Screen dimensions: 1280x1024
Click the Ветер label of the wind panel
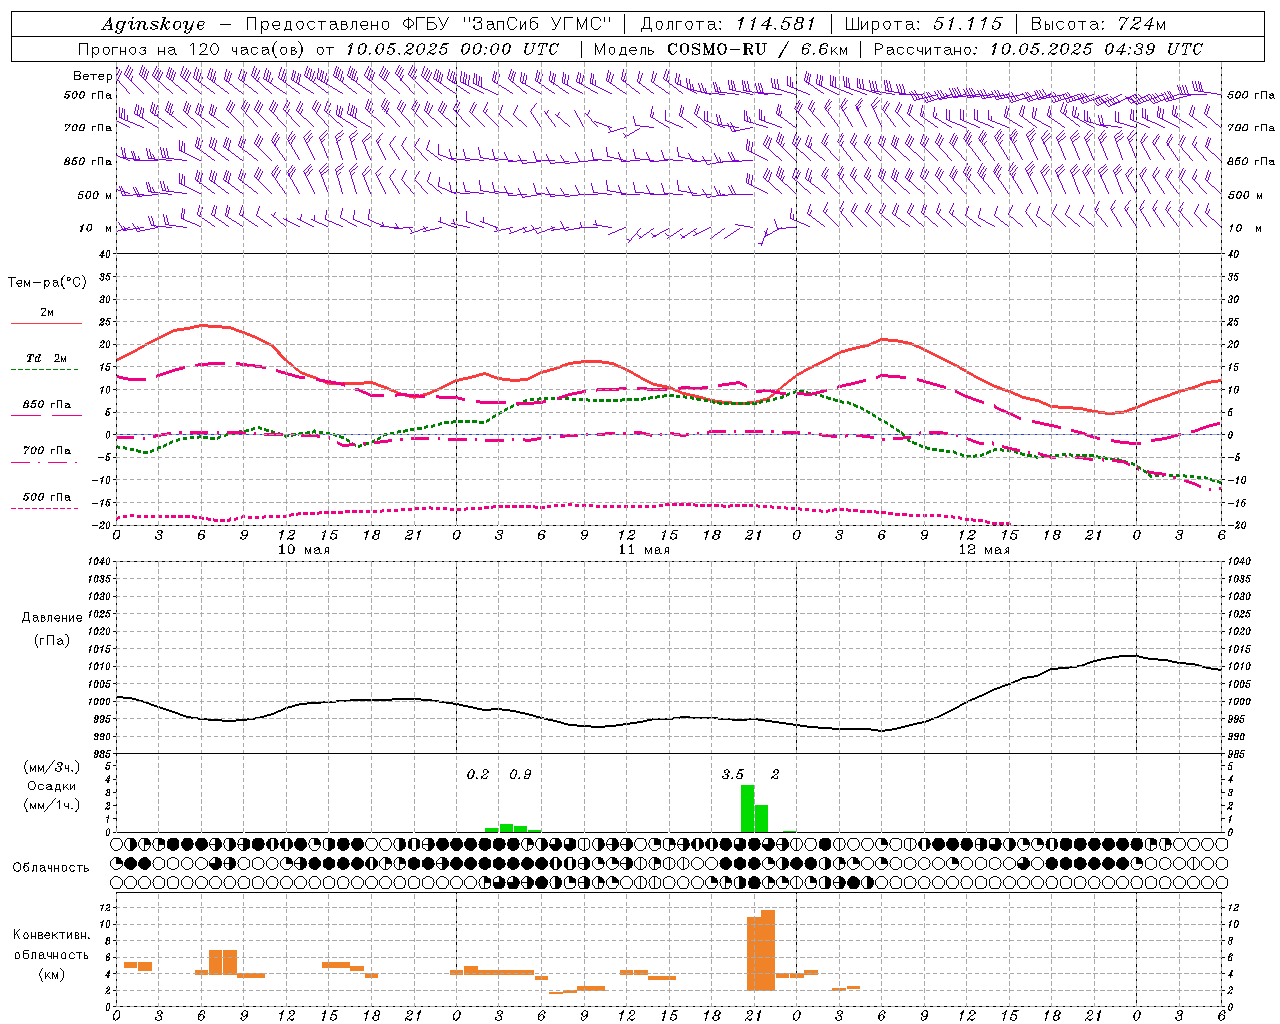(93, 76)
